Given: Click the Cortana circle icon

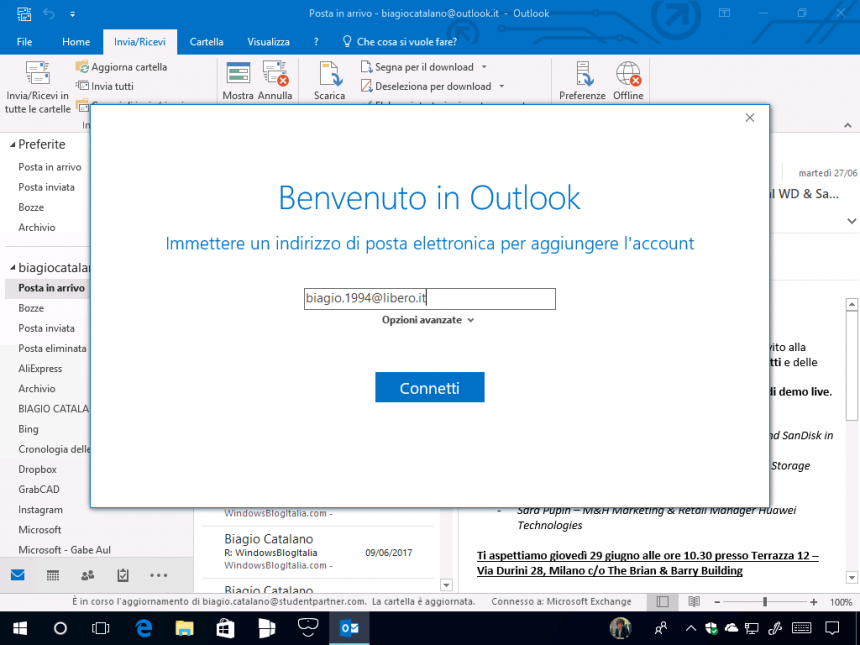Looking at the screenshot, I should pos(60,628).
